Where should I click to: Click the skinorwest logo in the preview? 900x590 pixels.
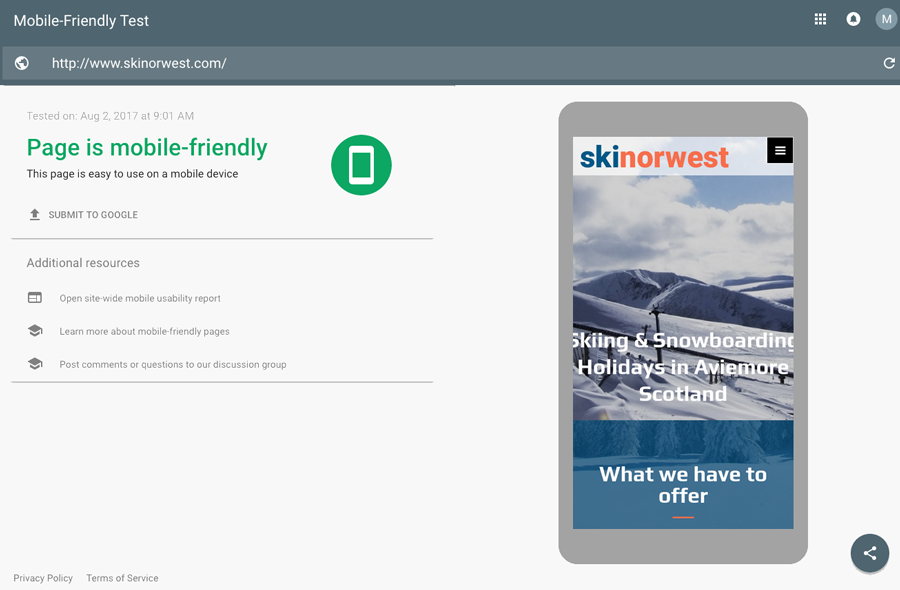tap(654, 157)
